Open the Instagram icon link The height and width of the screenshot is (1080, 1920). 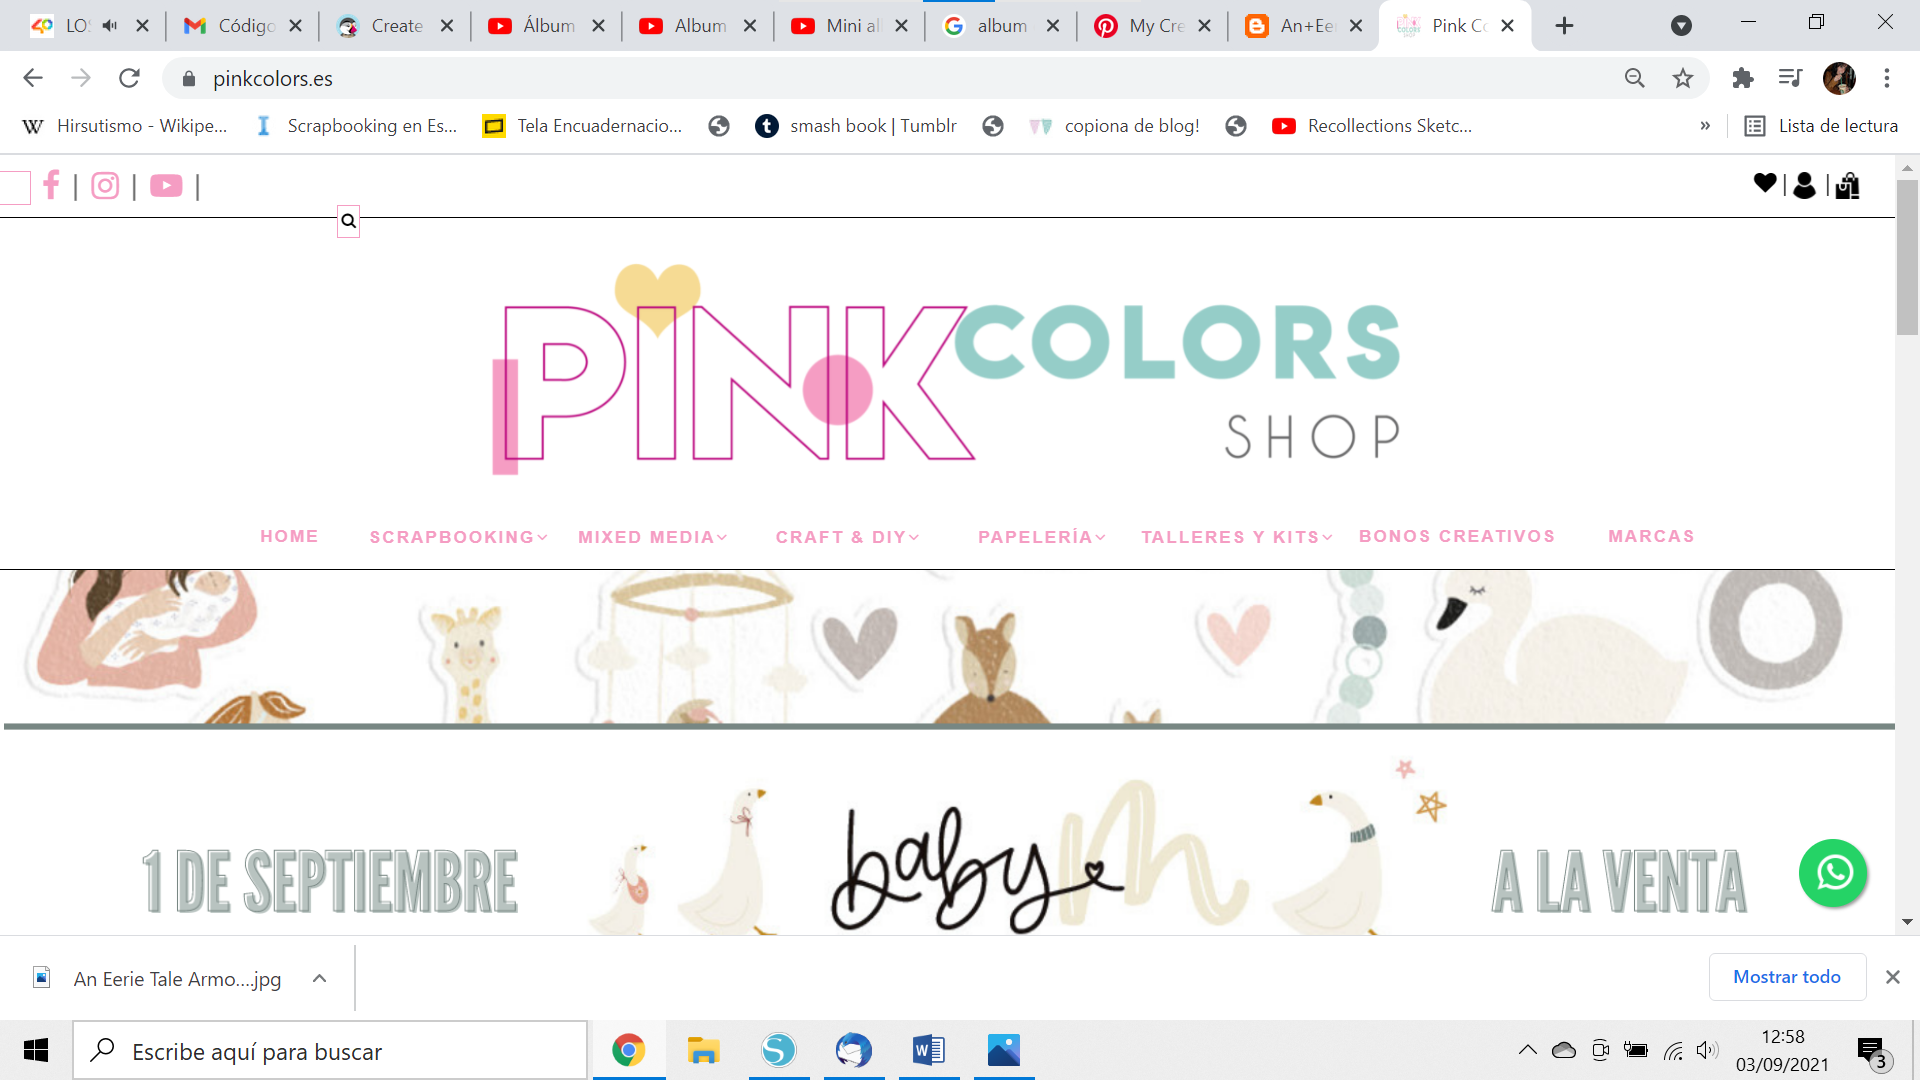click(x=105, y=186)
